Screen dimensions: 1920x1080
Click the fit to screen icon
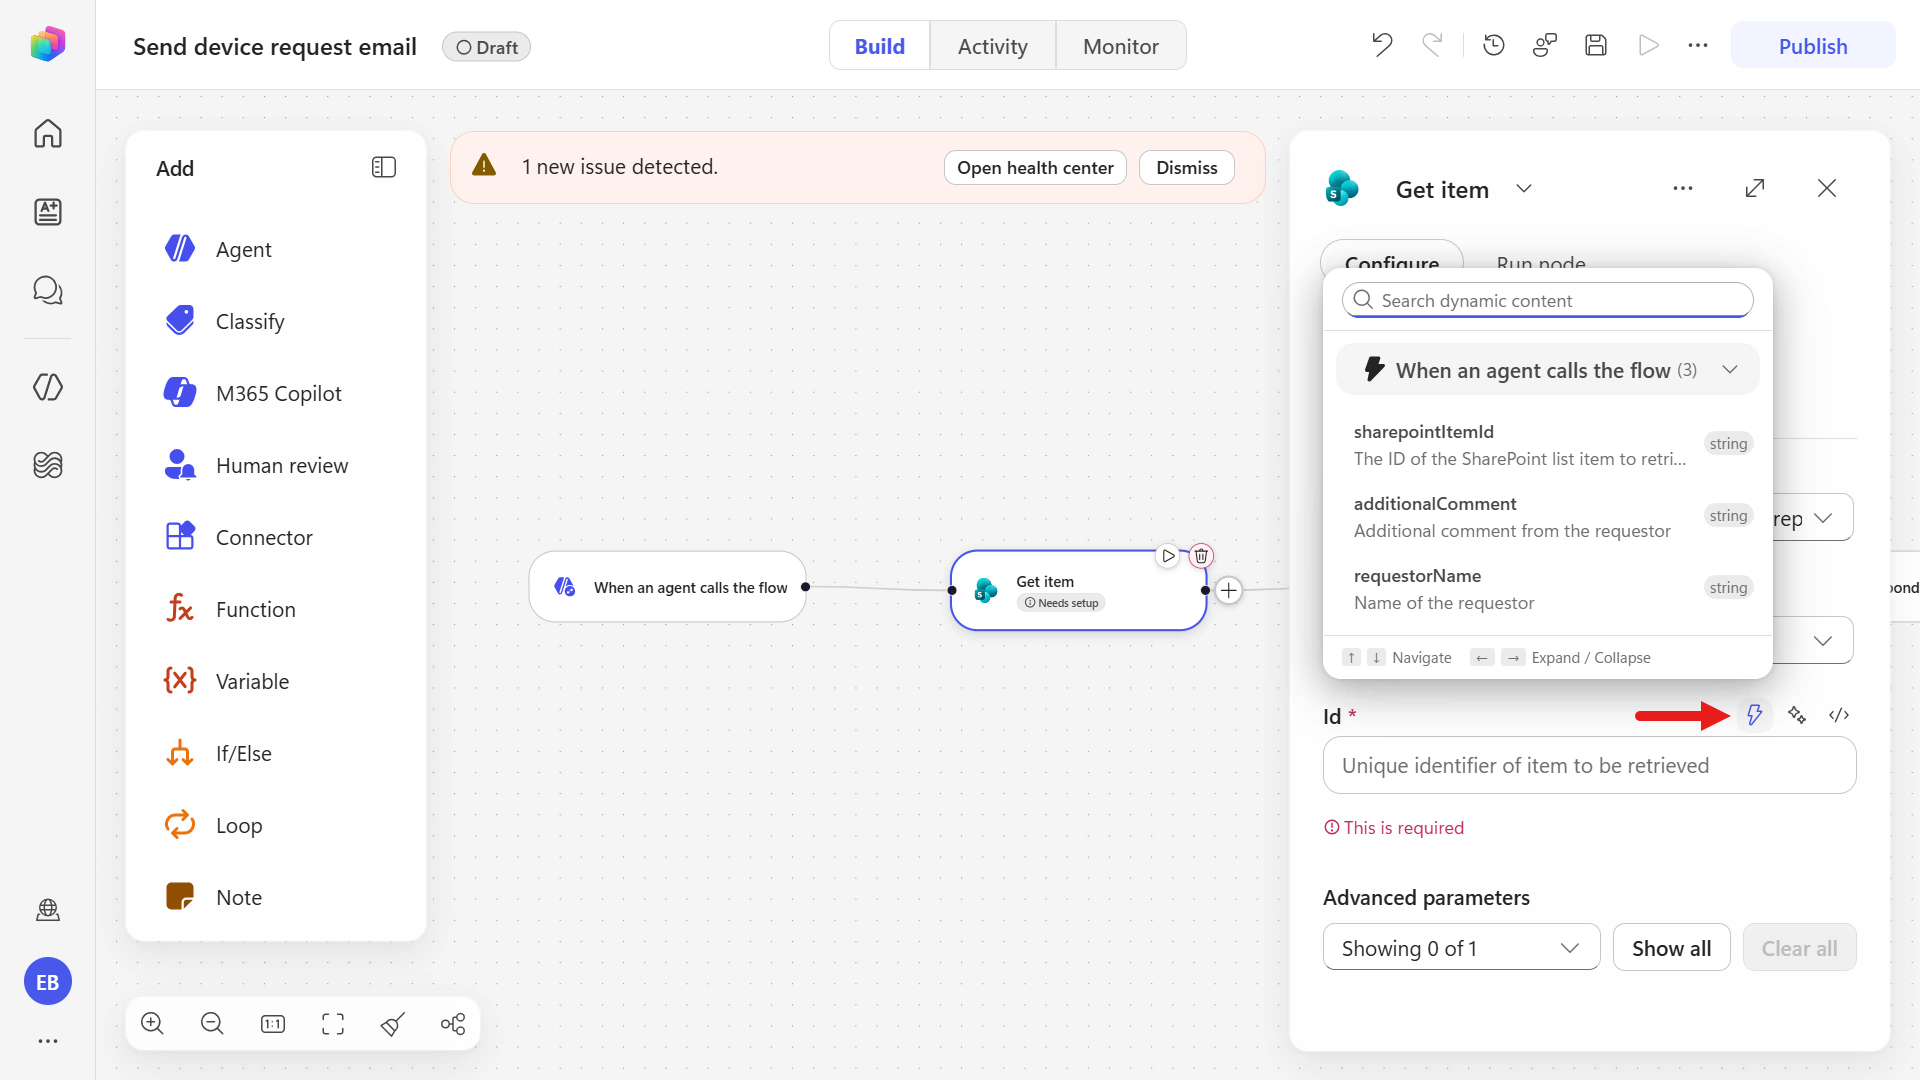tap(333, 1023)
